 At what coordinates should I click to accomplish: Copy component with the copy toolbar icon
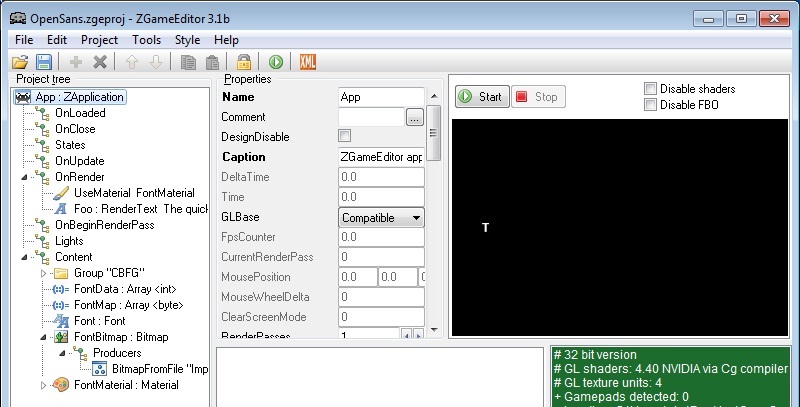[188, 62]
